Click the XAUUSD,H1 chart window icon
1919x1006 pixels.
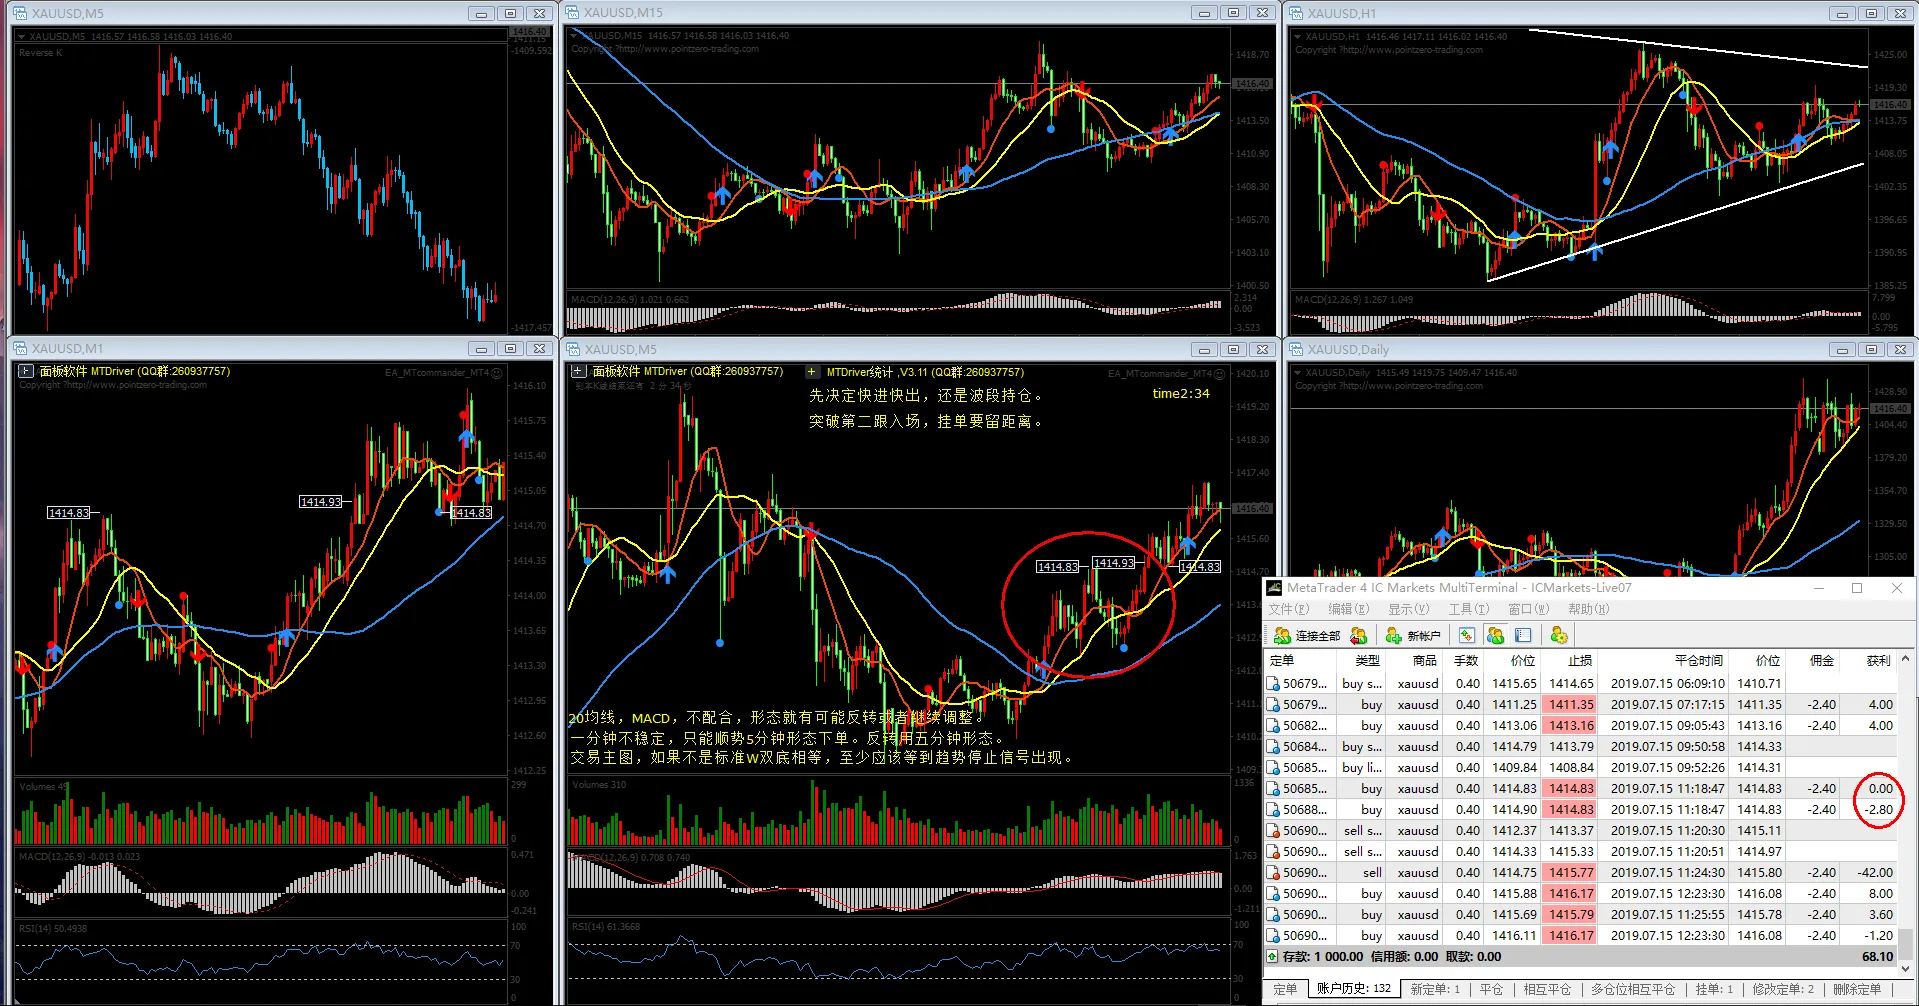click(1297, 13)
